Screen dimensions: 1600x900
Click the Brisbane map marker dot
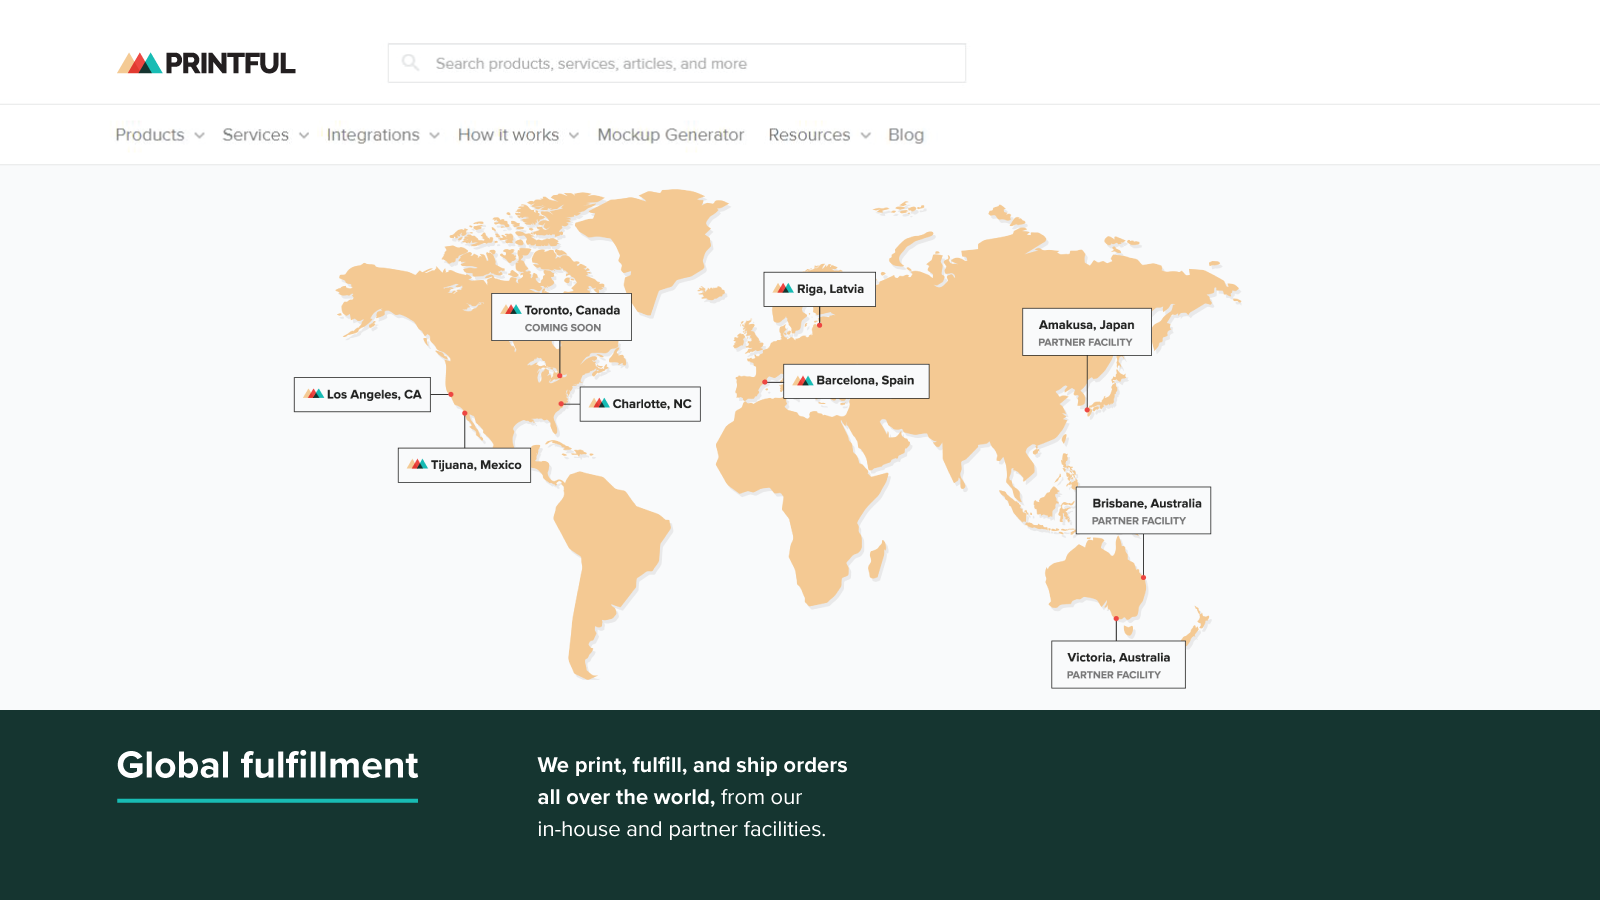click(1143, 577)
